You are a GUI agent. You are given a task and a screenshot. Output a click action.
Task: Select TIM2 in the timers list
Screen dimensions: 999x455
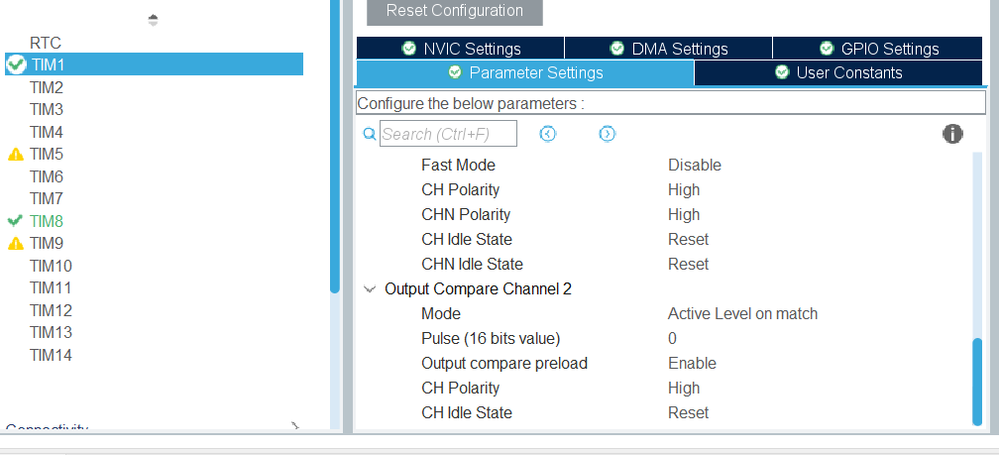click(47, 87)
